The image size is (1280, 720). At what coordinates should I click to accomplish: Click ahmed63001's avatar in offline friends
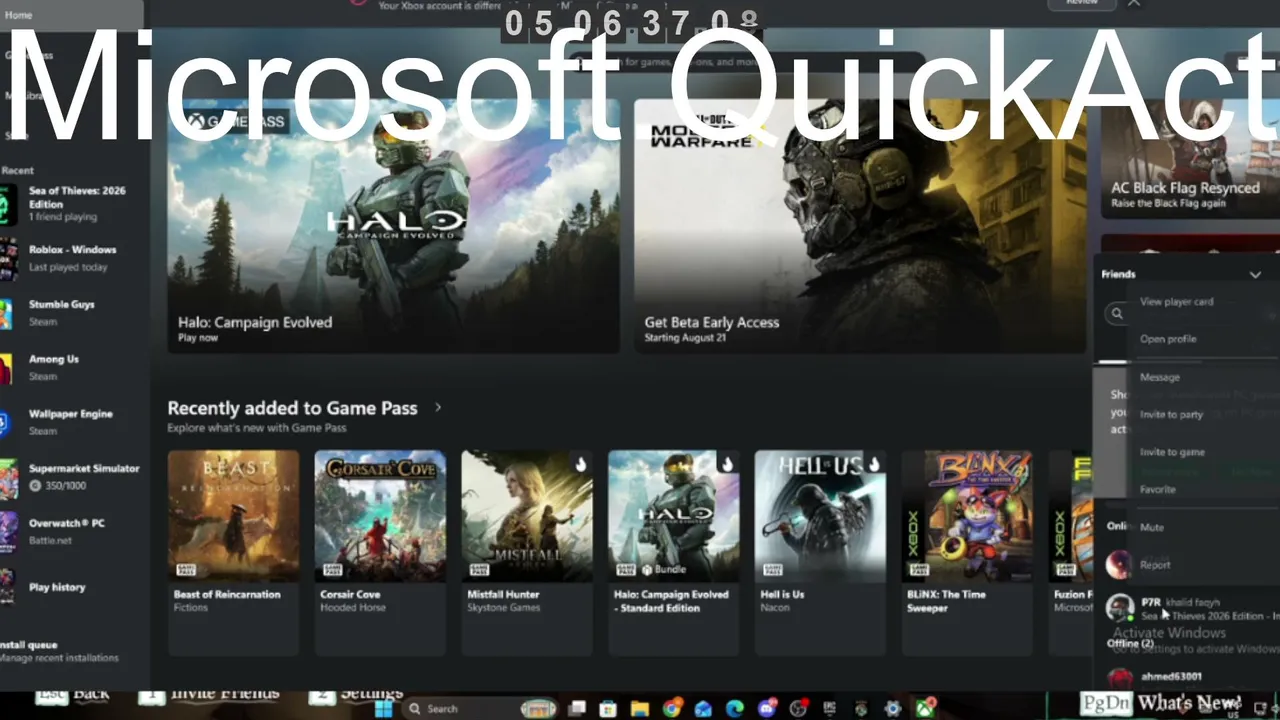(1120, 678)
